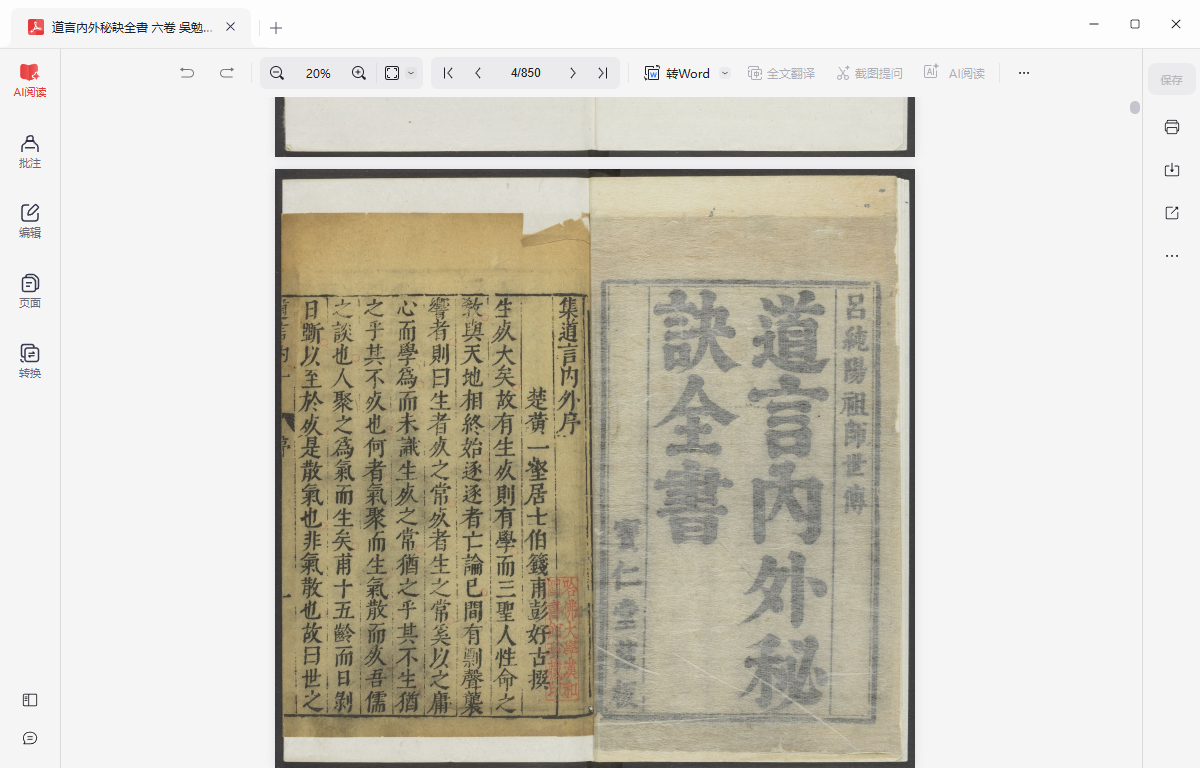Click the AI阅读 toolbar button
The image size is (1200, 768).
[954, 73]
